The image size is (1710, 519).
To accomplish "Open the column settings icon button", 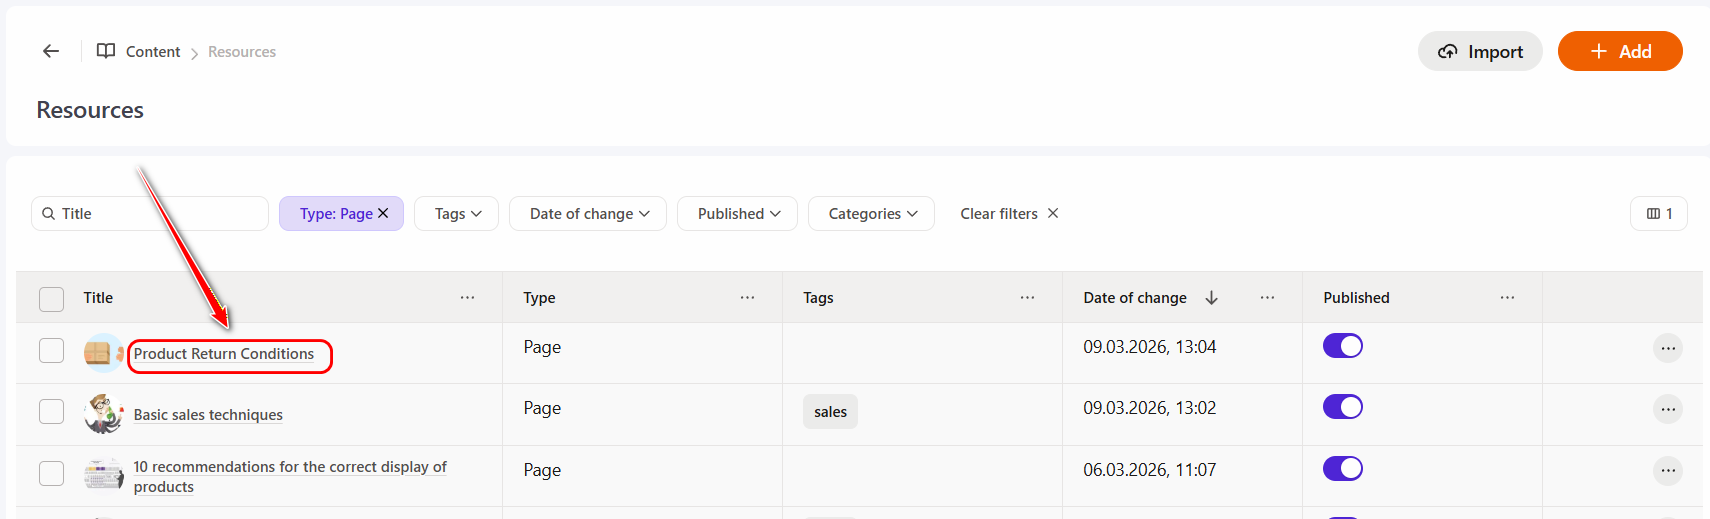I will point(1658,213).
